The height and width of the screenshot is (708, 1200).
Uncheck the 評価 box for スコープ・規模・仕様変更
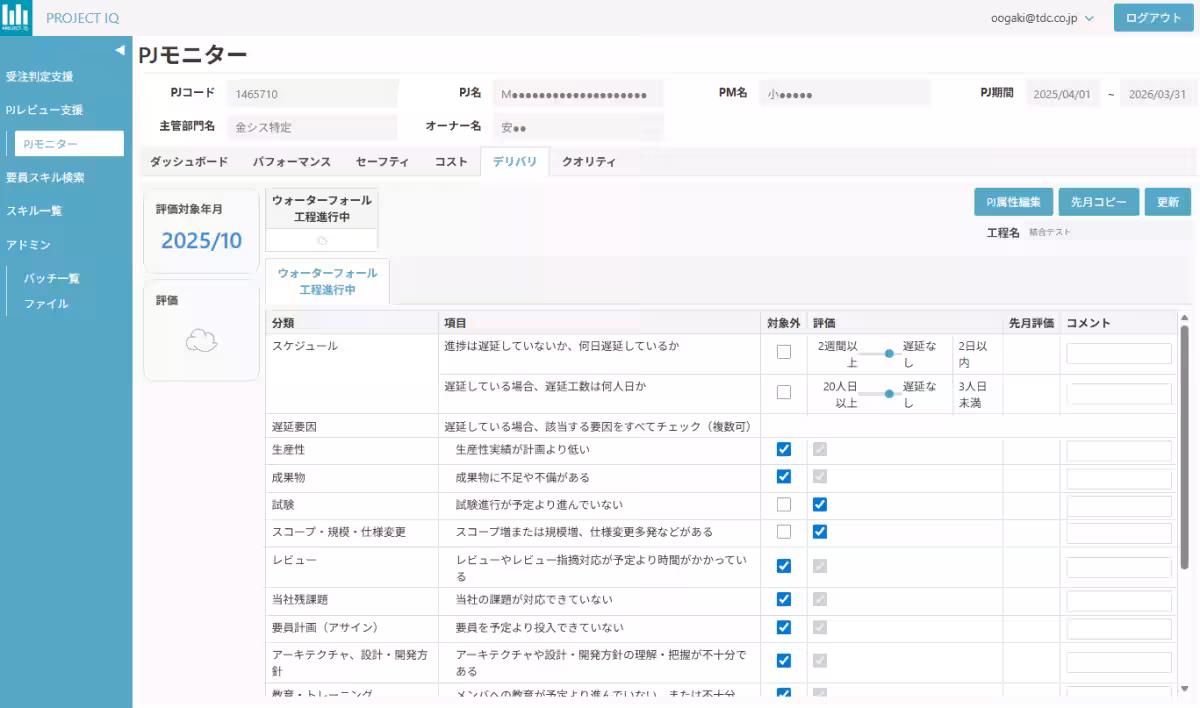pyautogui.click(x=820, y=532)
